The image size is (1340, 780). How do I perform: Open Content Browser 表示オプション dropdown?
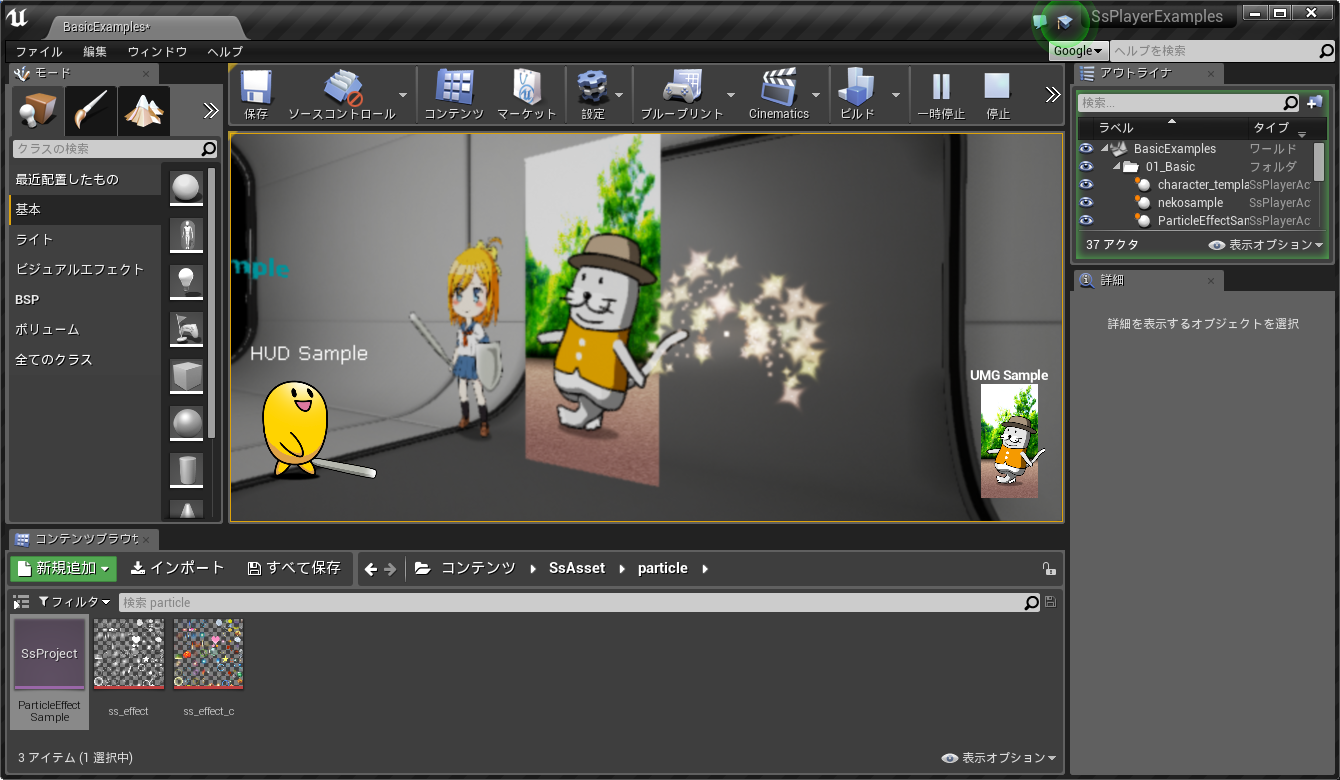tap(999, 758)
